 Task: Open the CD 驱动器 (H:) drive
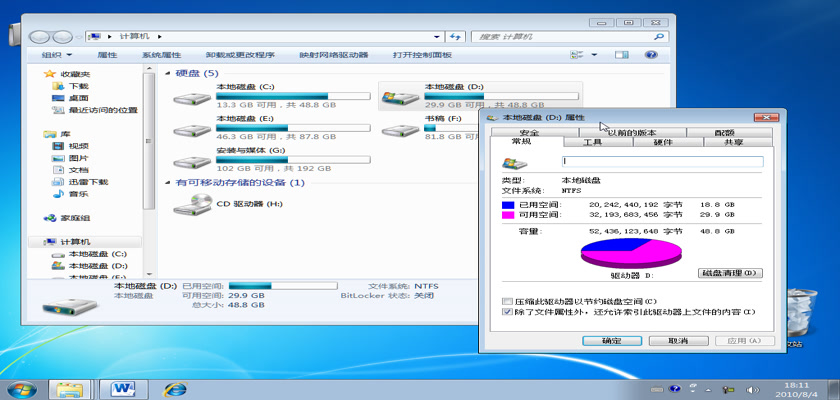click(x=190, y=204)
